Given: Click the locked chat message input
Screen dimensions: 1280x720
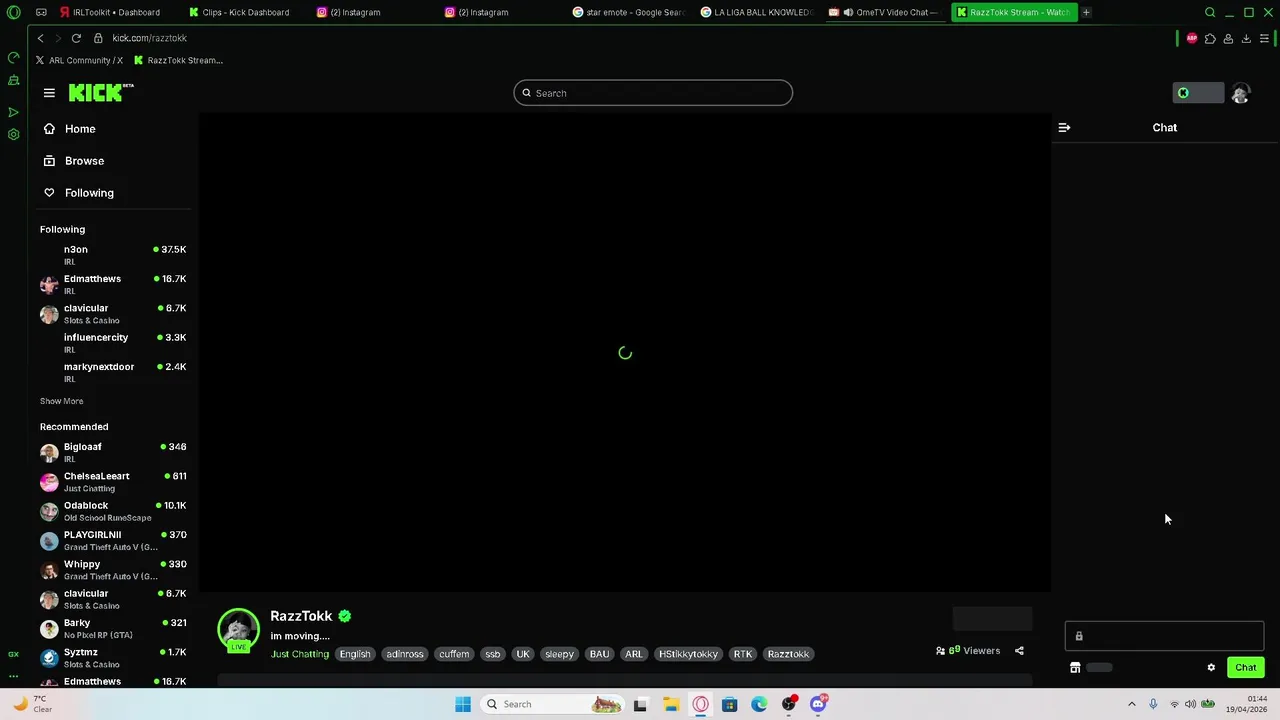Looking at the screenshot, I should click(x=1164, y=636).
